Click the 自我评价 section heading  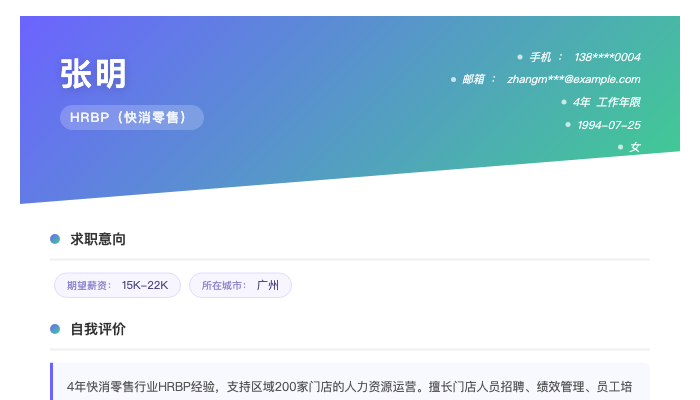[98, 329]
